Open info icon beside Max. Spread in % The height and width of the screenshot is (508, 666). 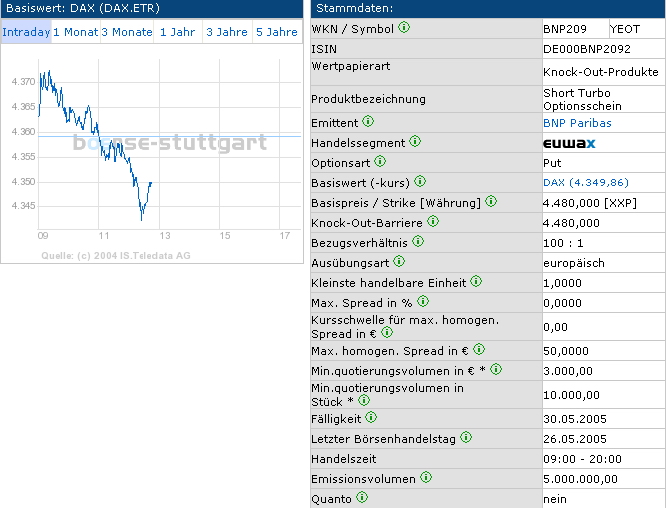tap(423, 302)
